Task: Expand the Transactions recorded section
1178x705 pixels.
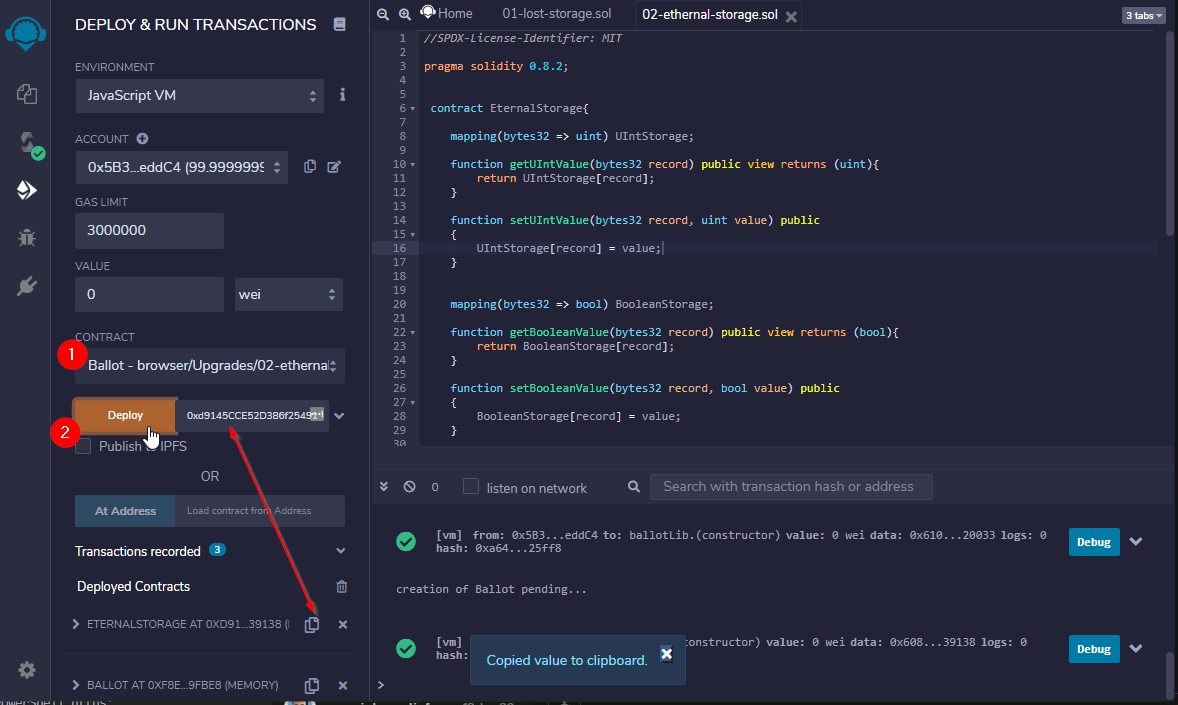Action: click(340, 551)
